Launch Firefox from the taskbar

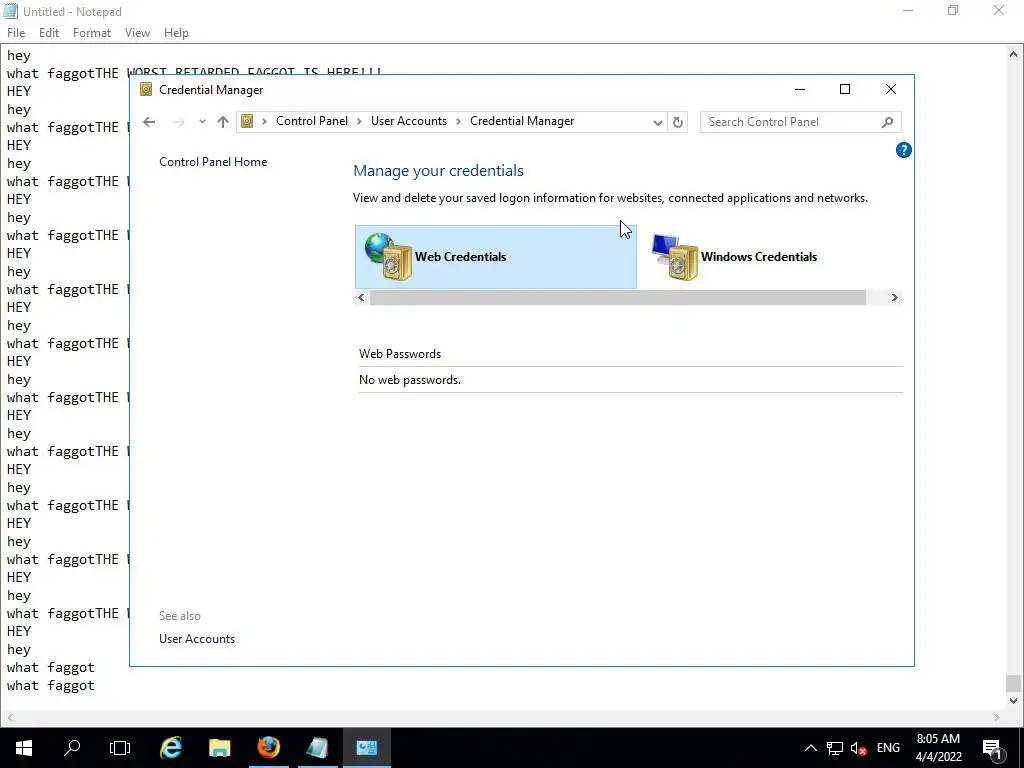click(x=268, y=748)
